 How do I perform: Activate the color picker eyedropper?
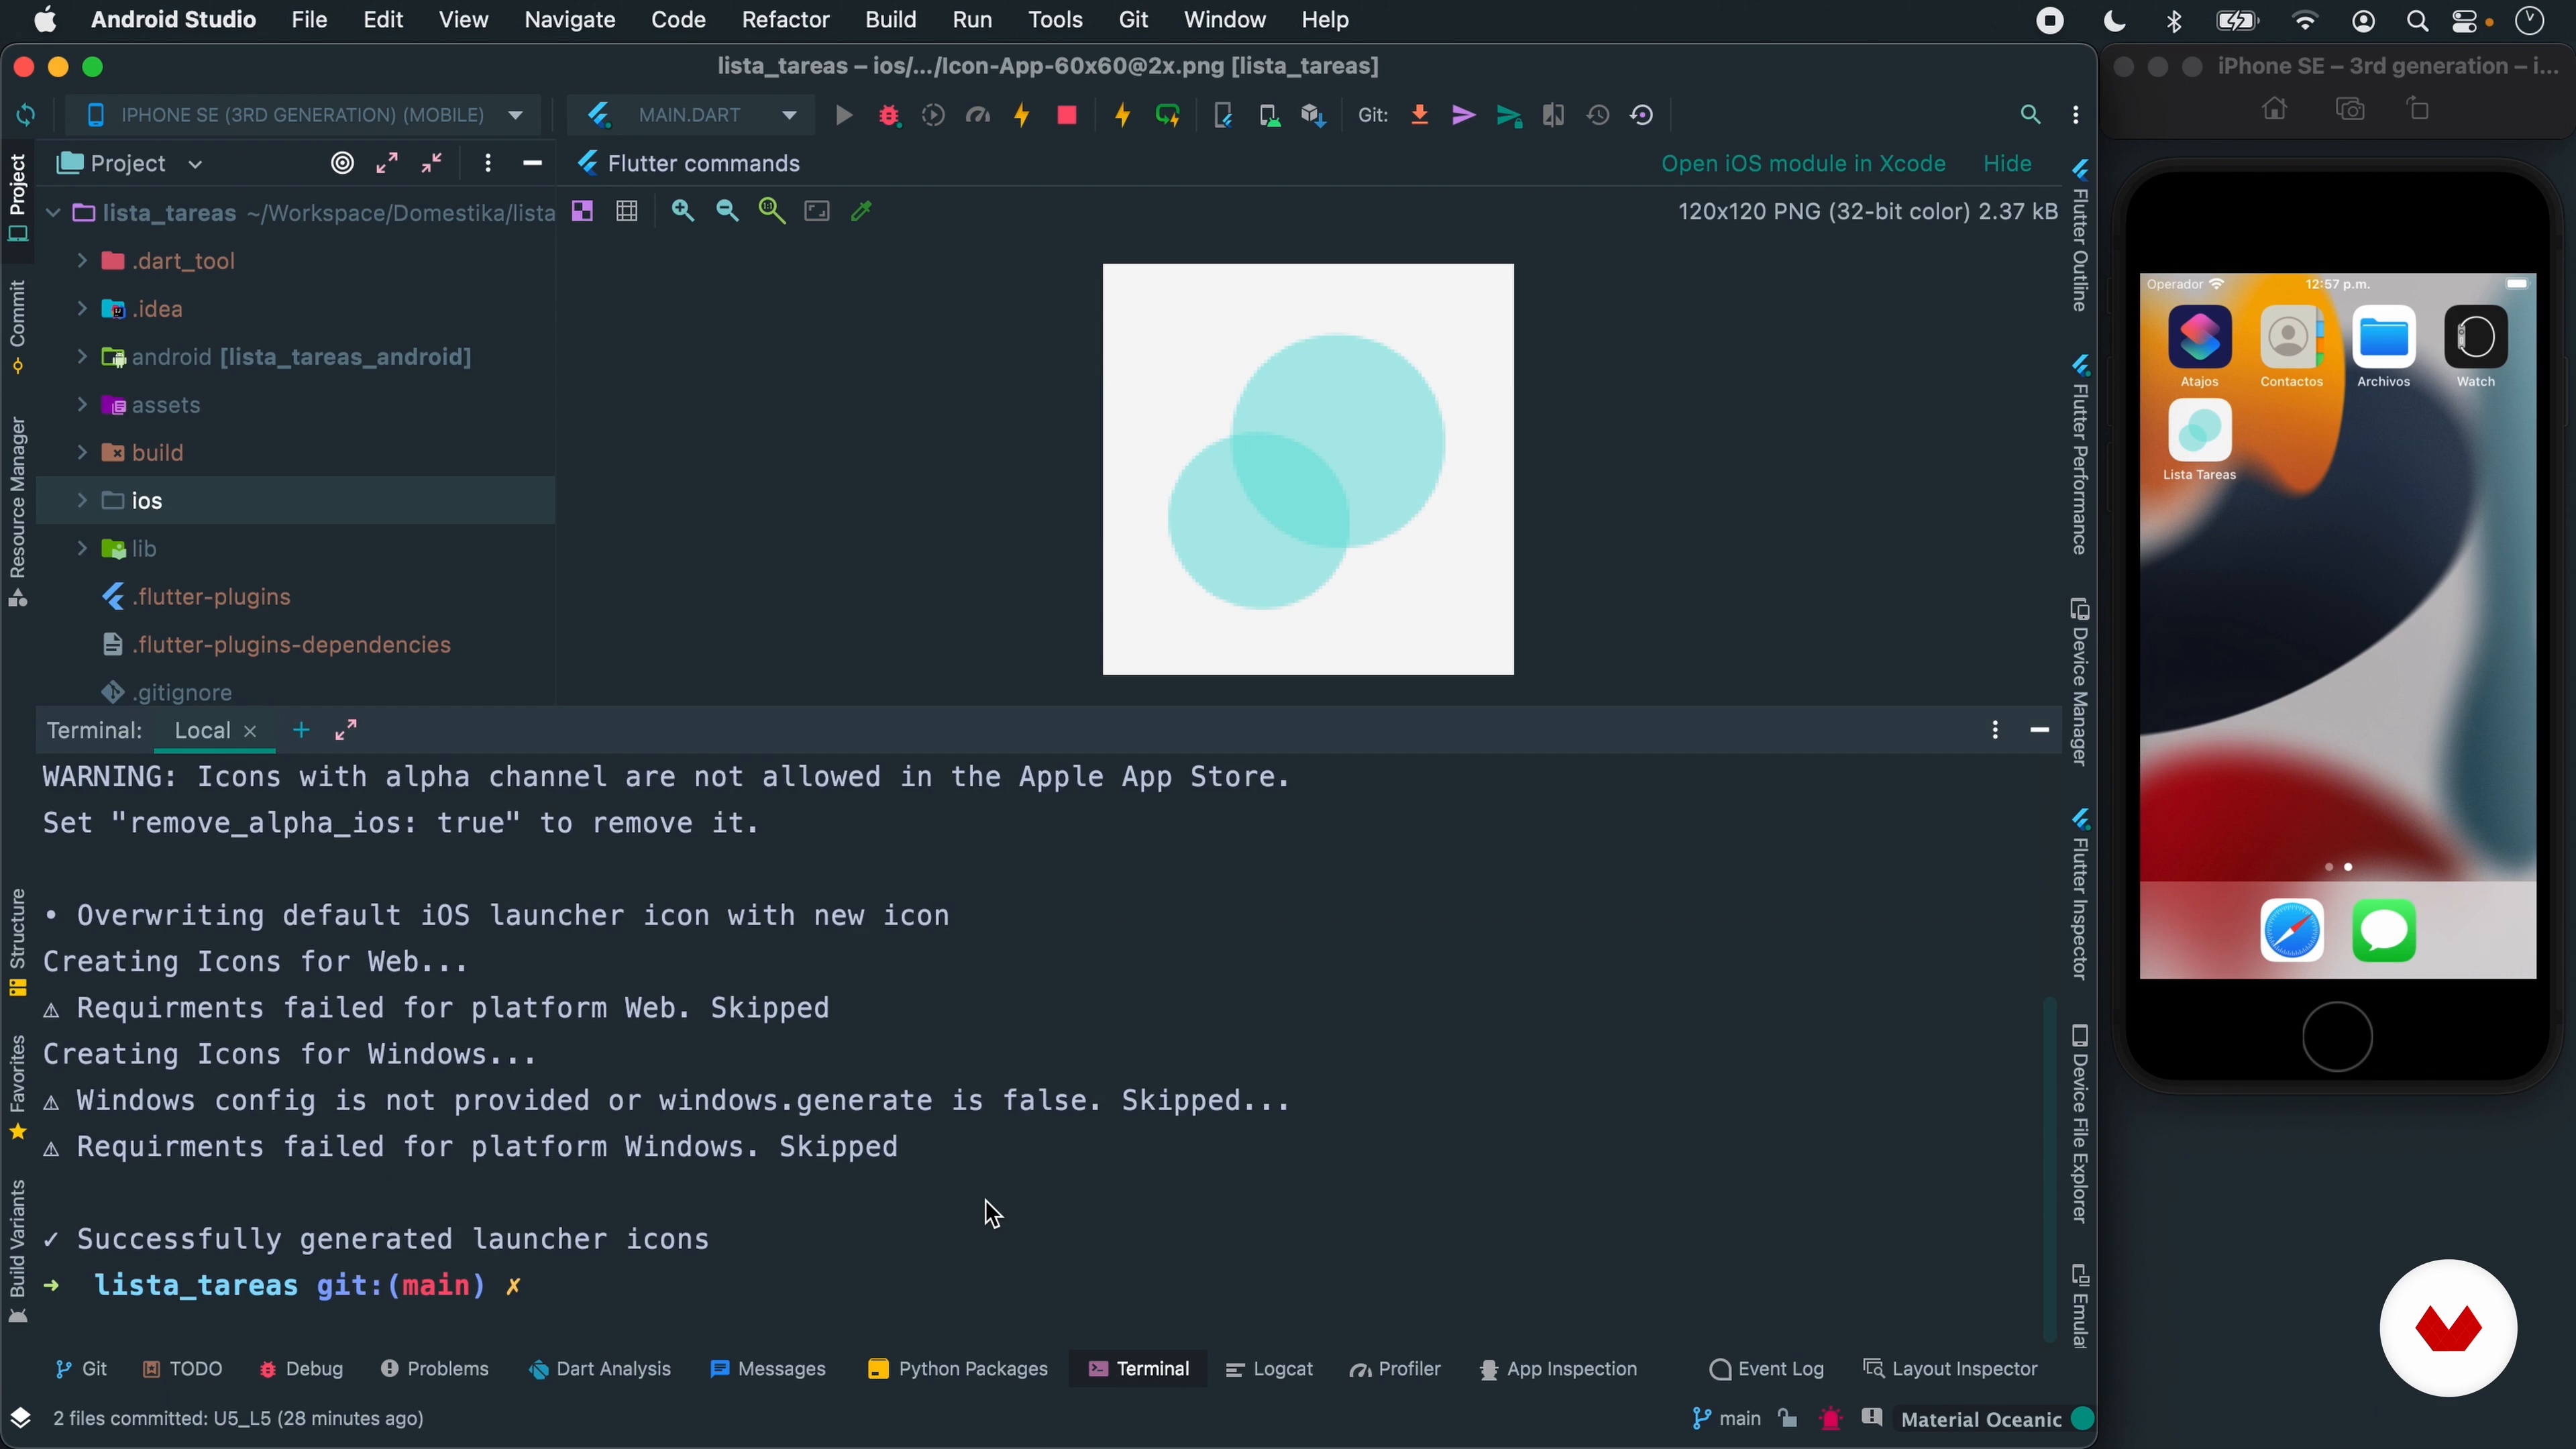point(861,211)
